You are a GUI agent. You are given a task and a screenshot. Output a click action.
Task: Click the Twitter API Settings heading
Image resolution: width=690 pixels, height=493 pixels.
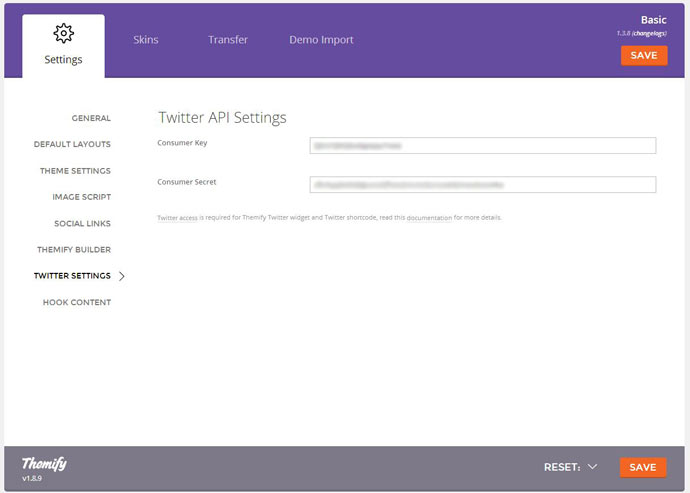pyautogui.click(x=222, y=118)
